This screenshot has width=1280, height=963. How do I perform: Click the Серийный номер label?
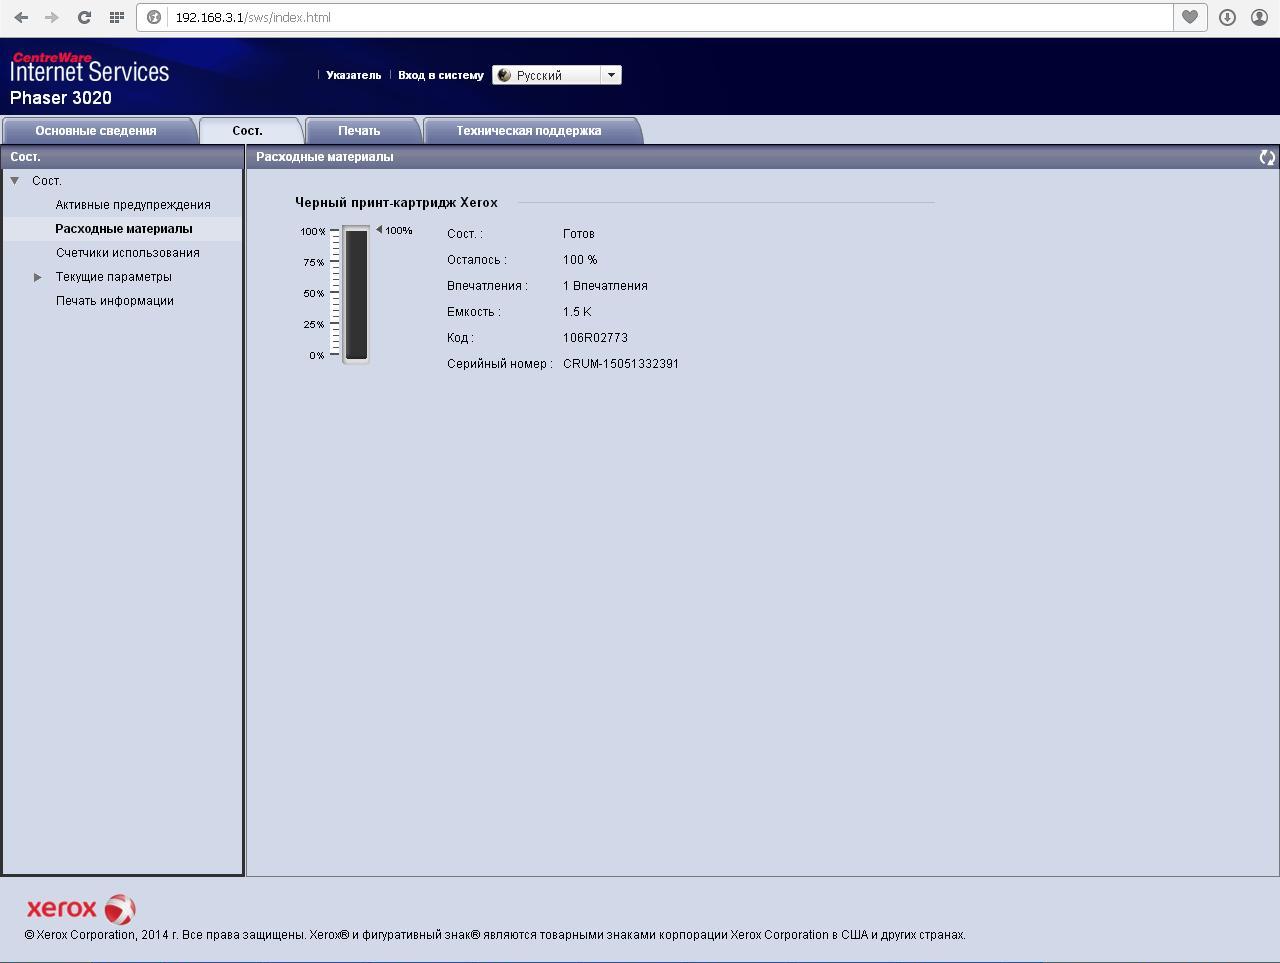(499, 364)
